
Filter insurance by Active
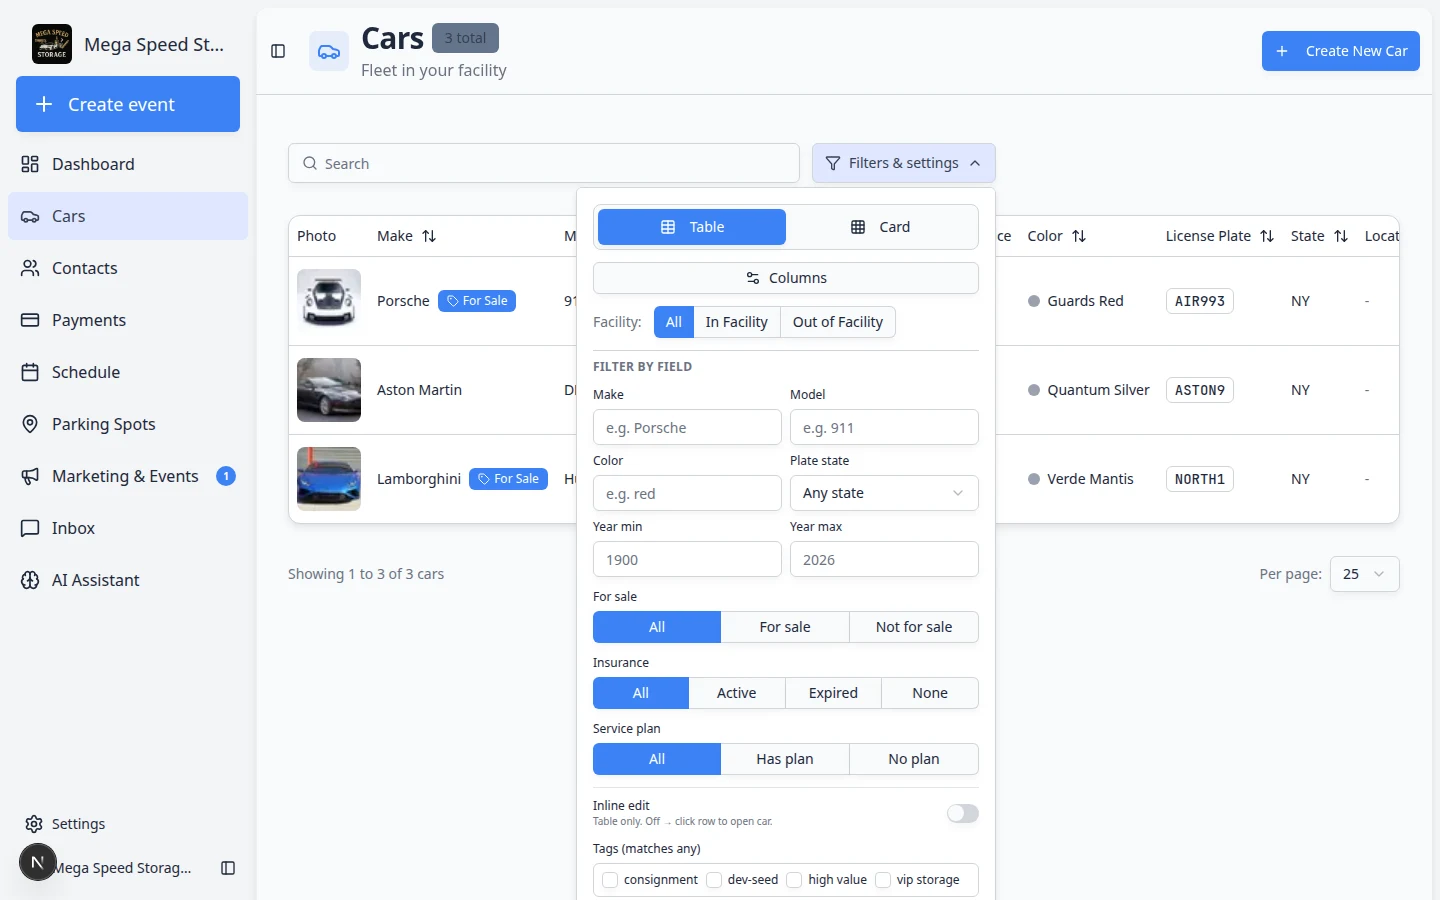737,693
